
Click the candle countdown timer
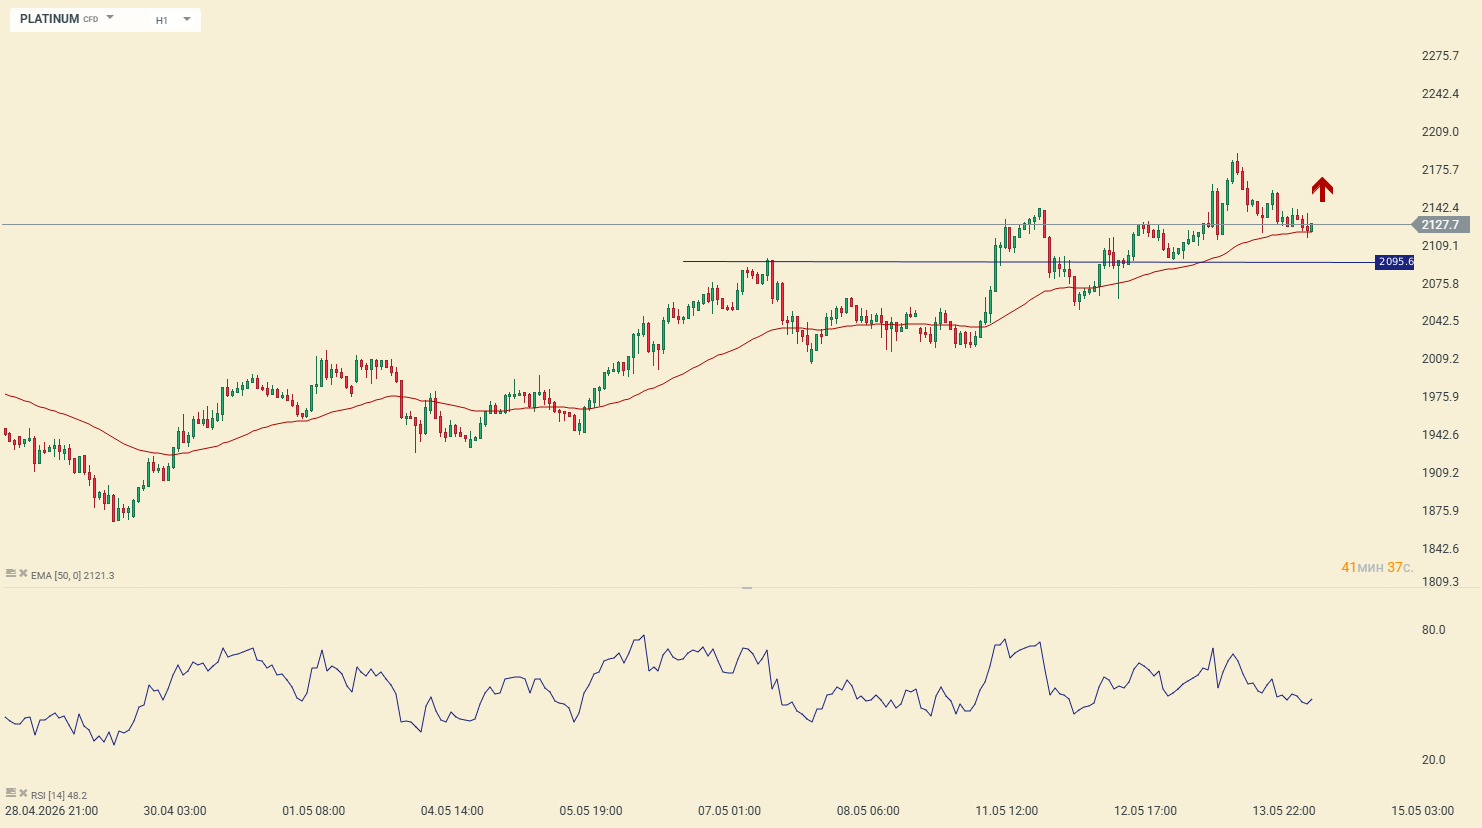point(1377,567)
